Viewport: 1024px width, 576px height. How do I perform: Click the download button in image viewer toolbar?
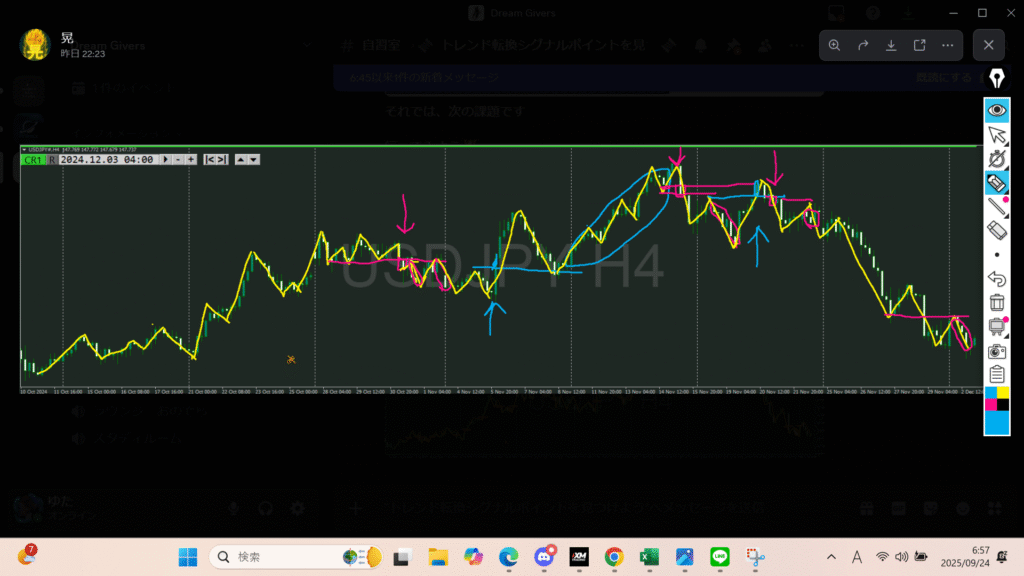pos(890,45)
